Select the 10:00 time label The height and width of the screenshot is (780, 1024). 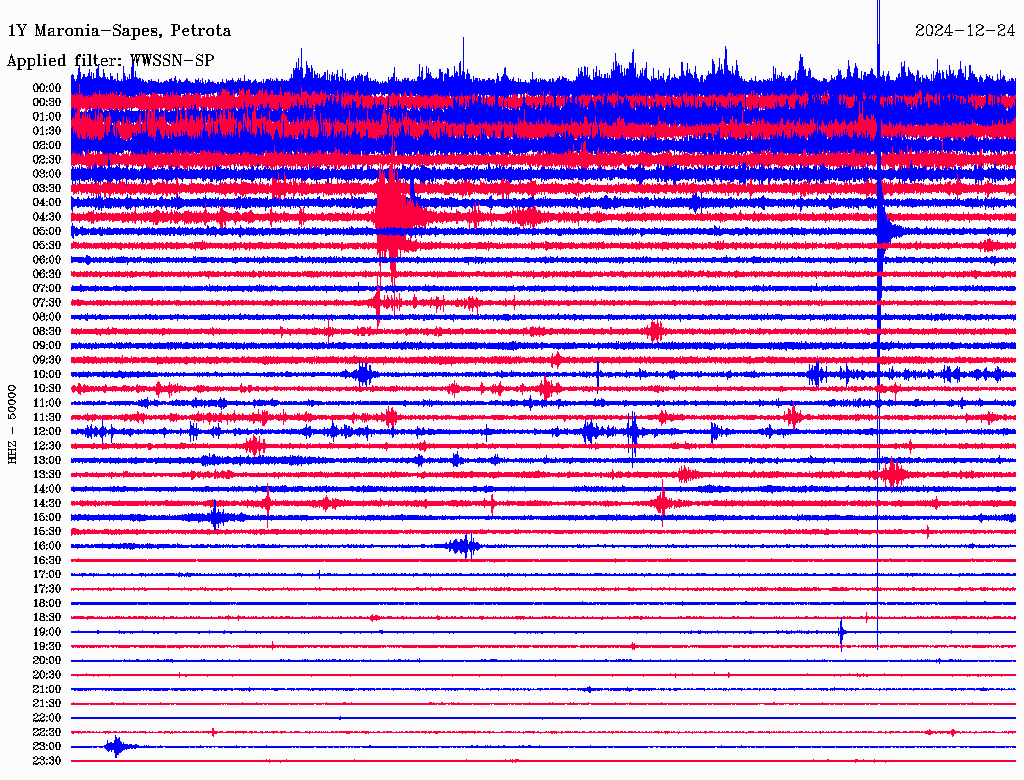pyautogui.click(x=47, y=374)
